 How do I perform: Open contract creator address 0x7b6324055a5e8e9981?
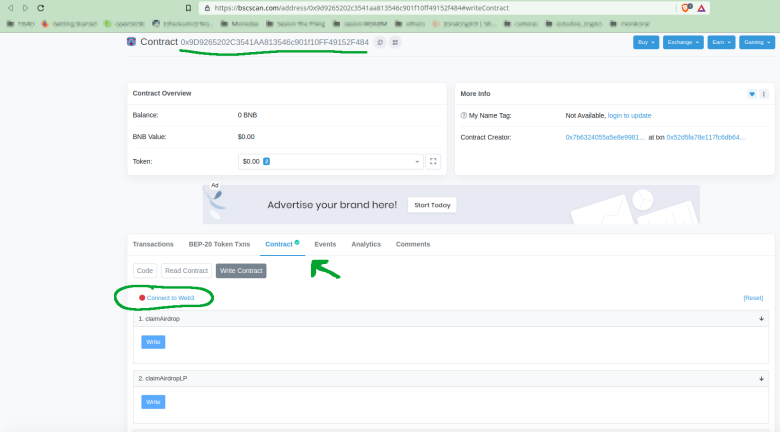pyautogui.click(x=605, y=137)
